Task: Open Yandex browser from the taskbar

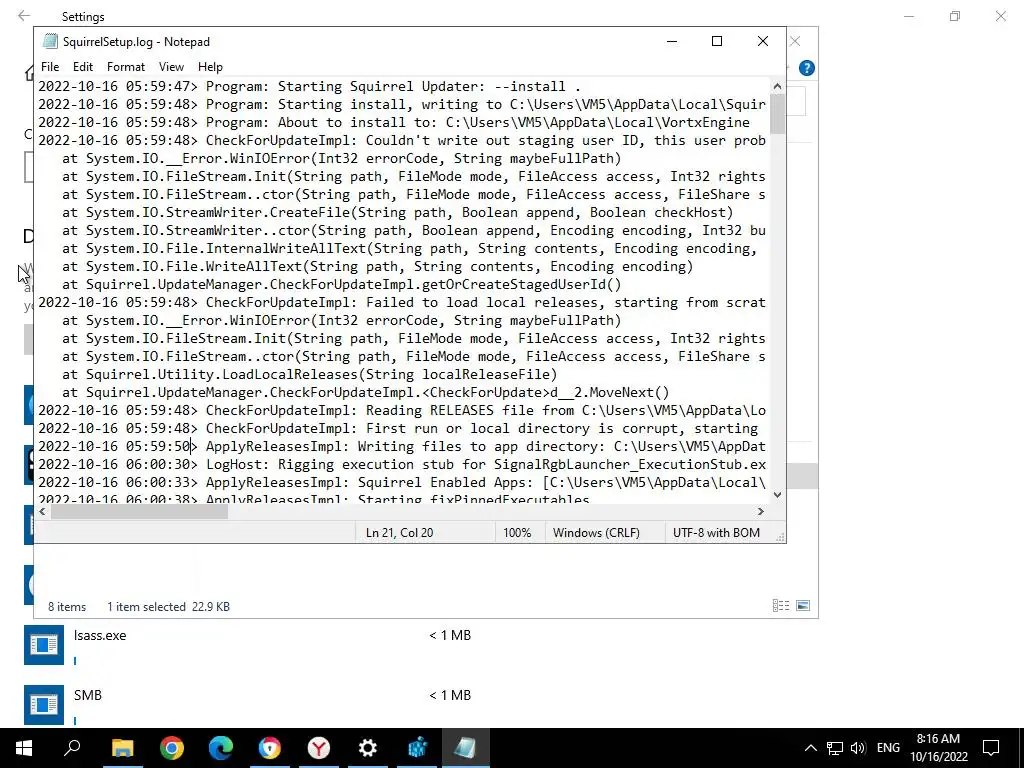Action: [319, 748]
